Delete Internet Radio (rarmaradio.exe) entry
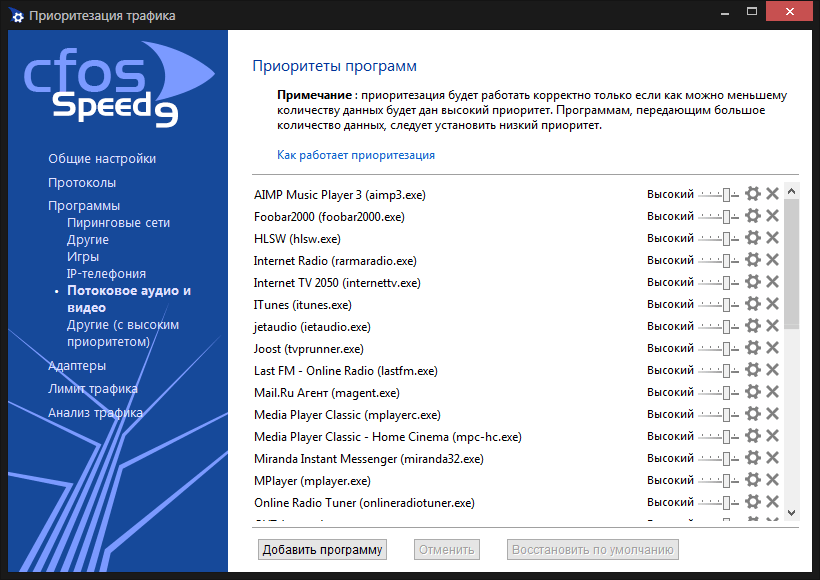The image size is (820, 580). click(x=772, y=260)
